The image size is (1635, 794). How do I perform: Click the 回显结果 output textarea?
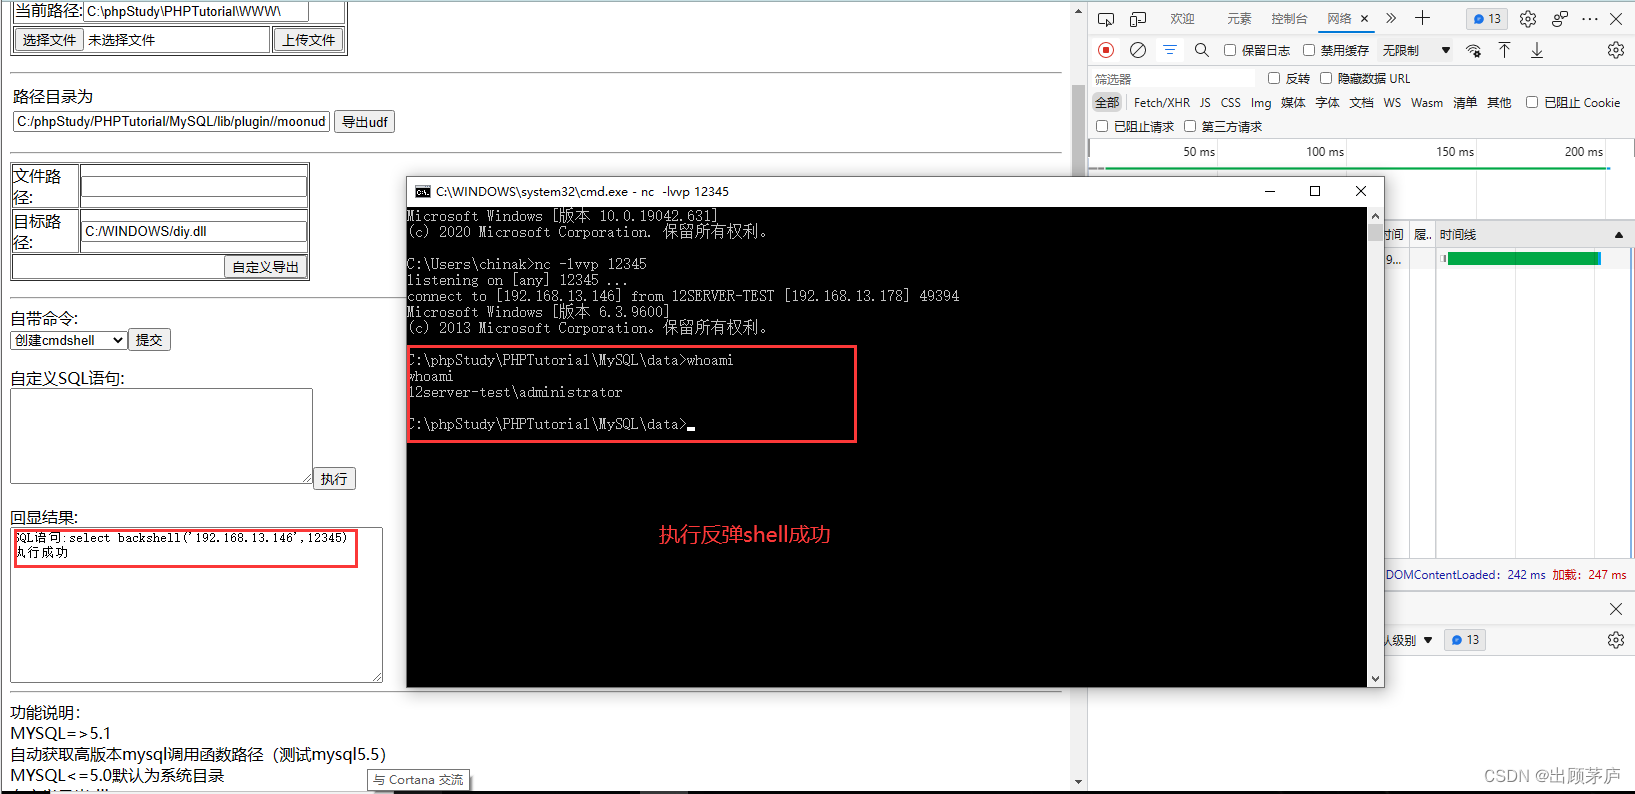click(x=197, y=605)
